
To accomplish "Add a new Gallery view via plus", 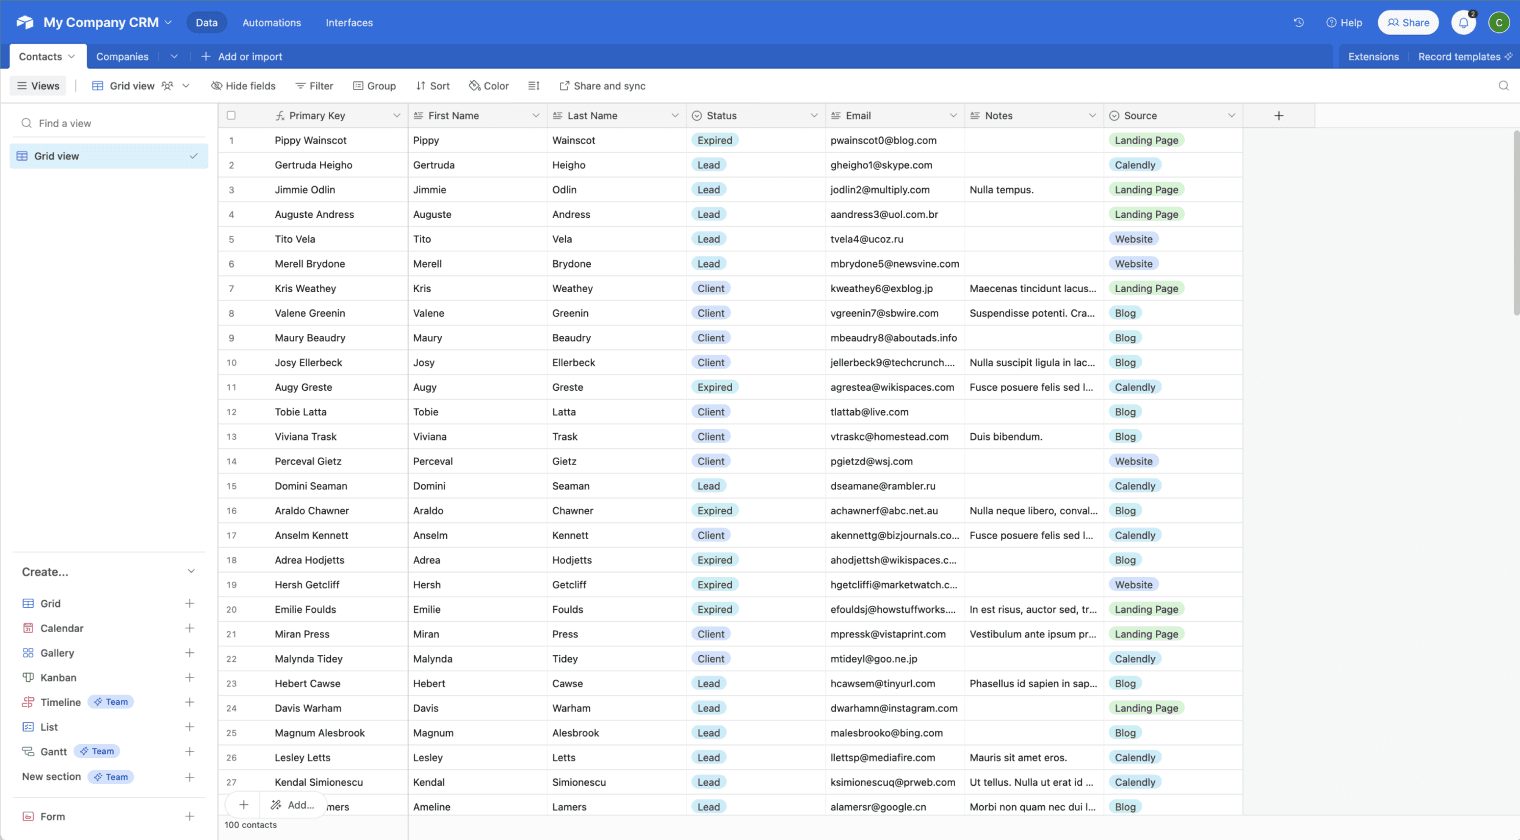I will (190, 653).
